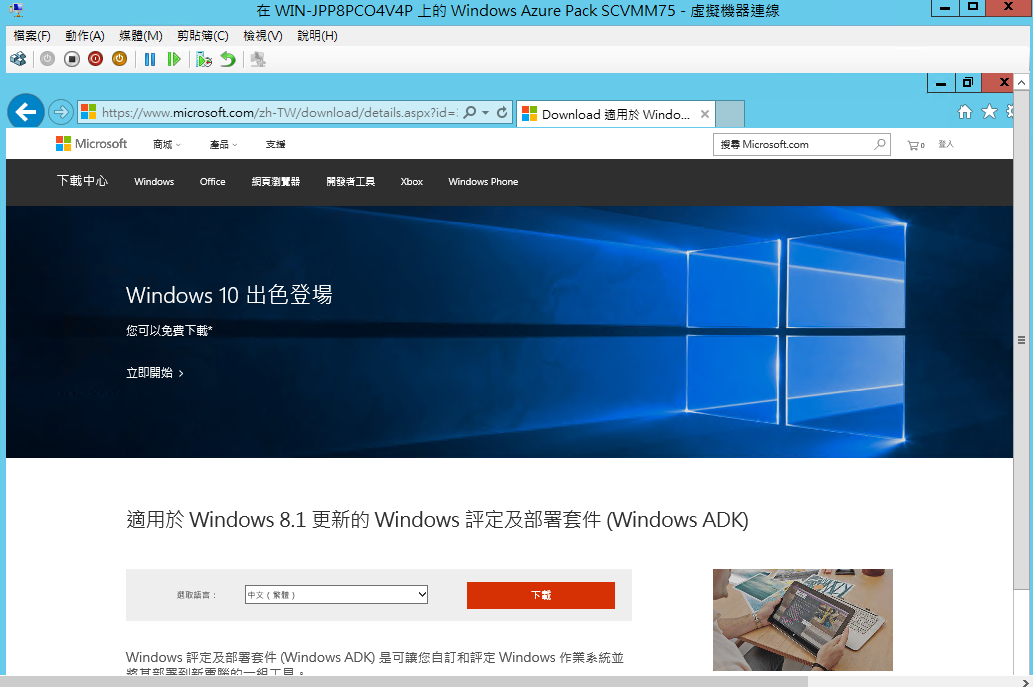Open a new blank browser tab

(x=730, y=114)
